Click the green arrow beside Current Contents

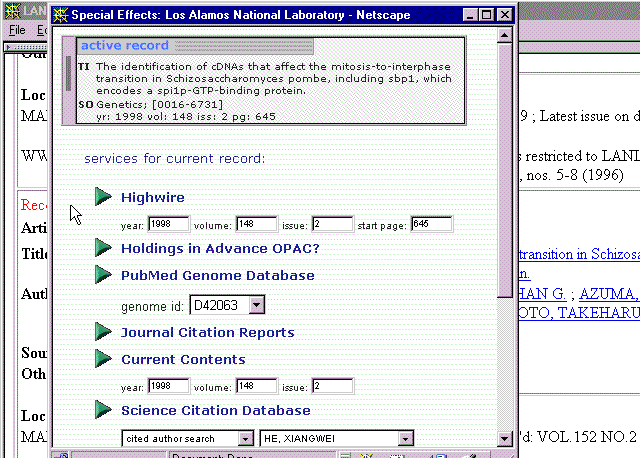point(103,359)
